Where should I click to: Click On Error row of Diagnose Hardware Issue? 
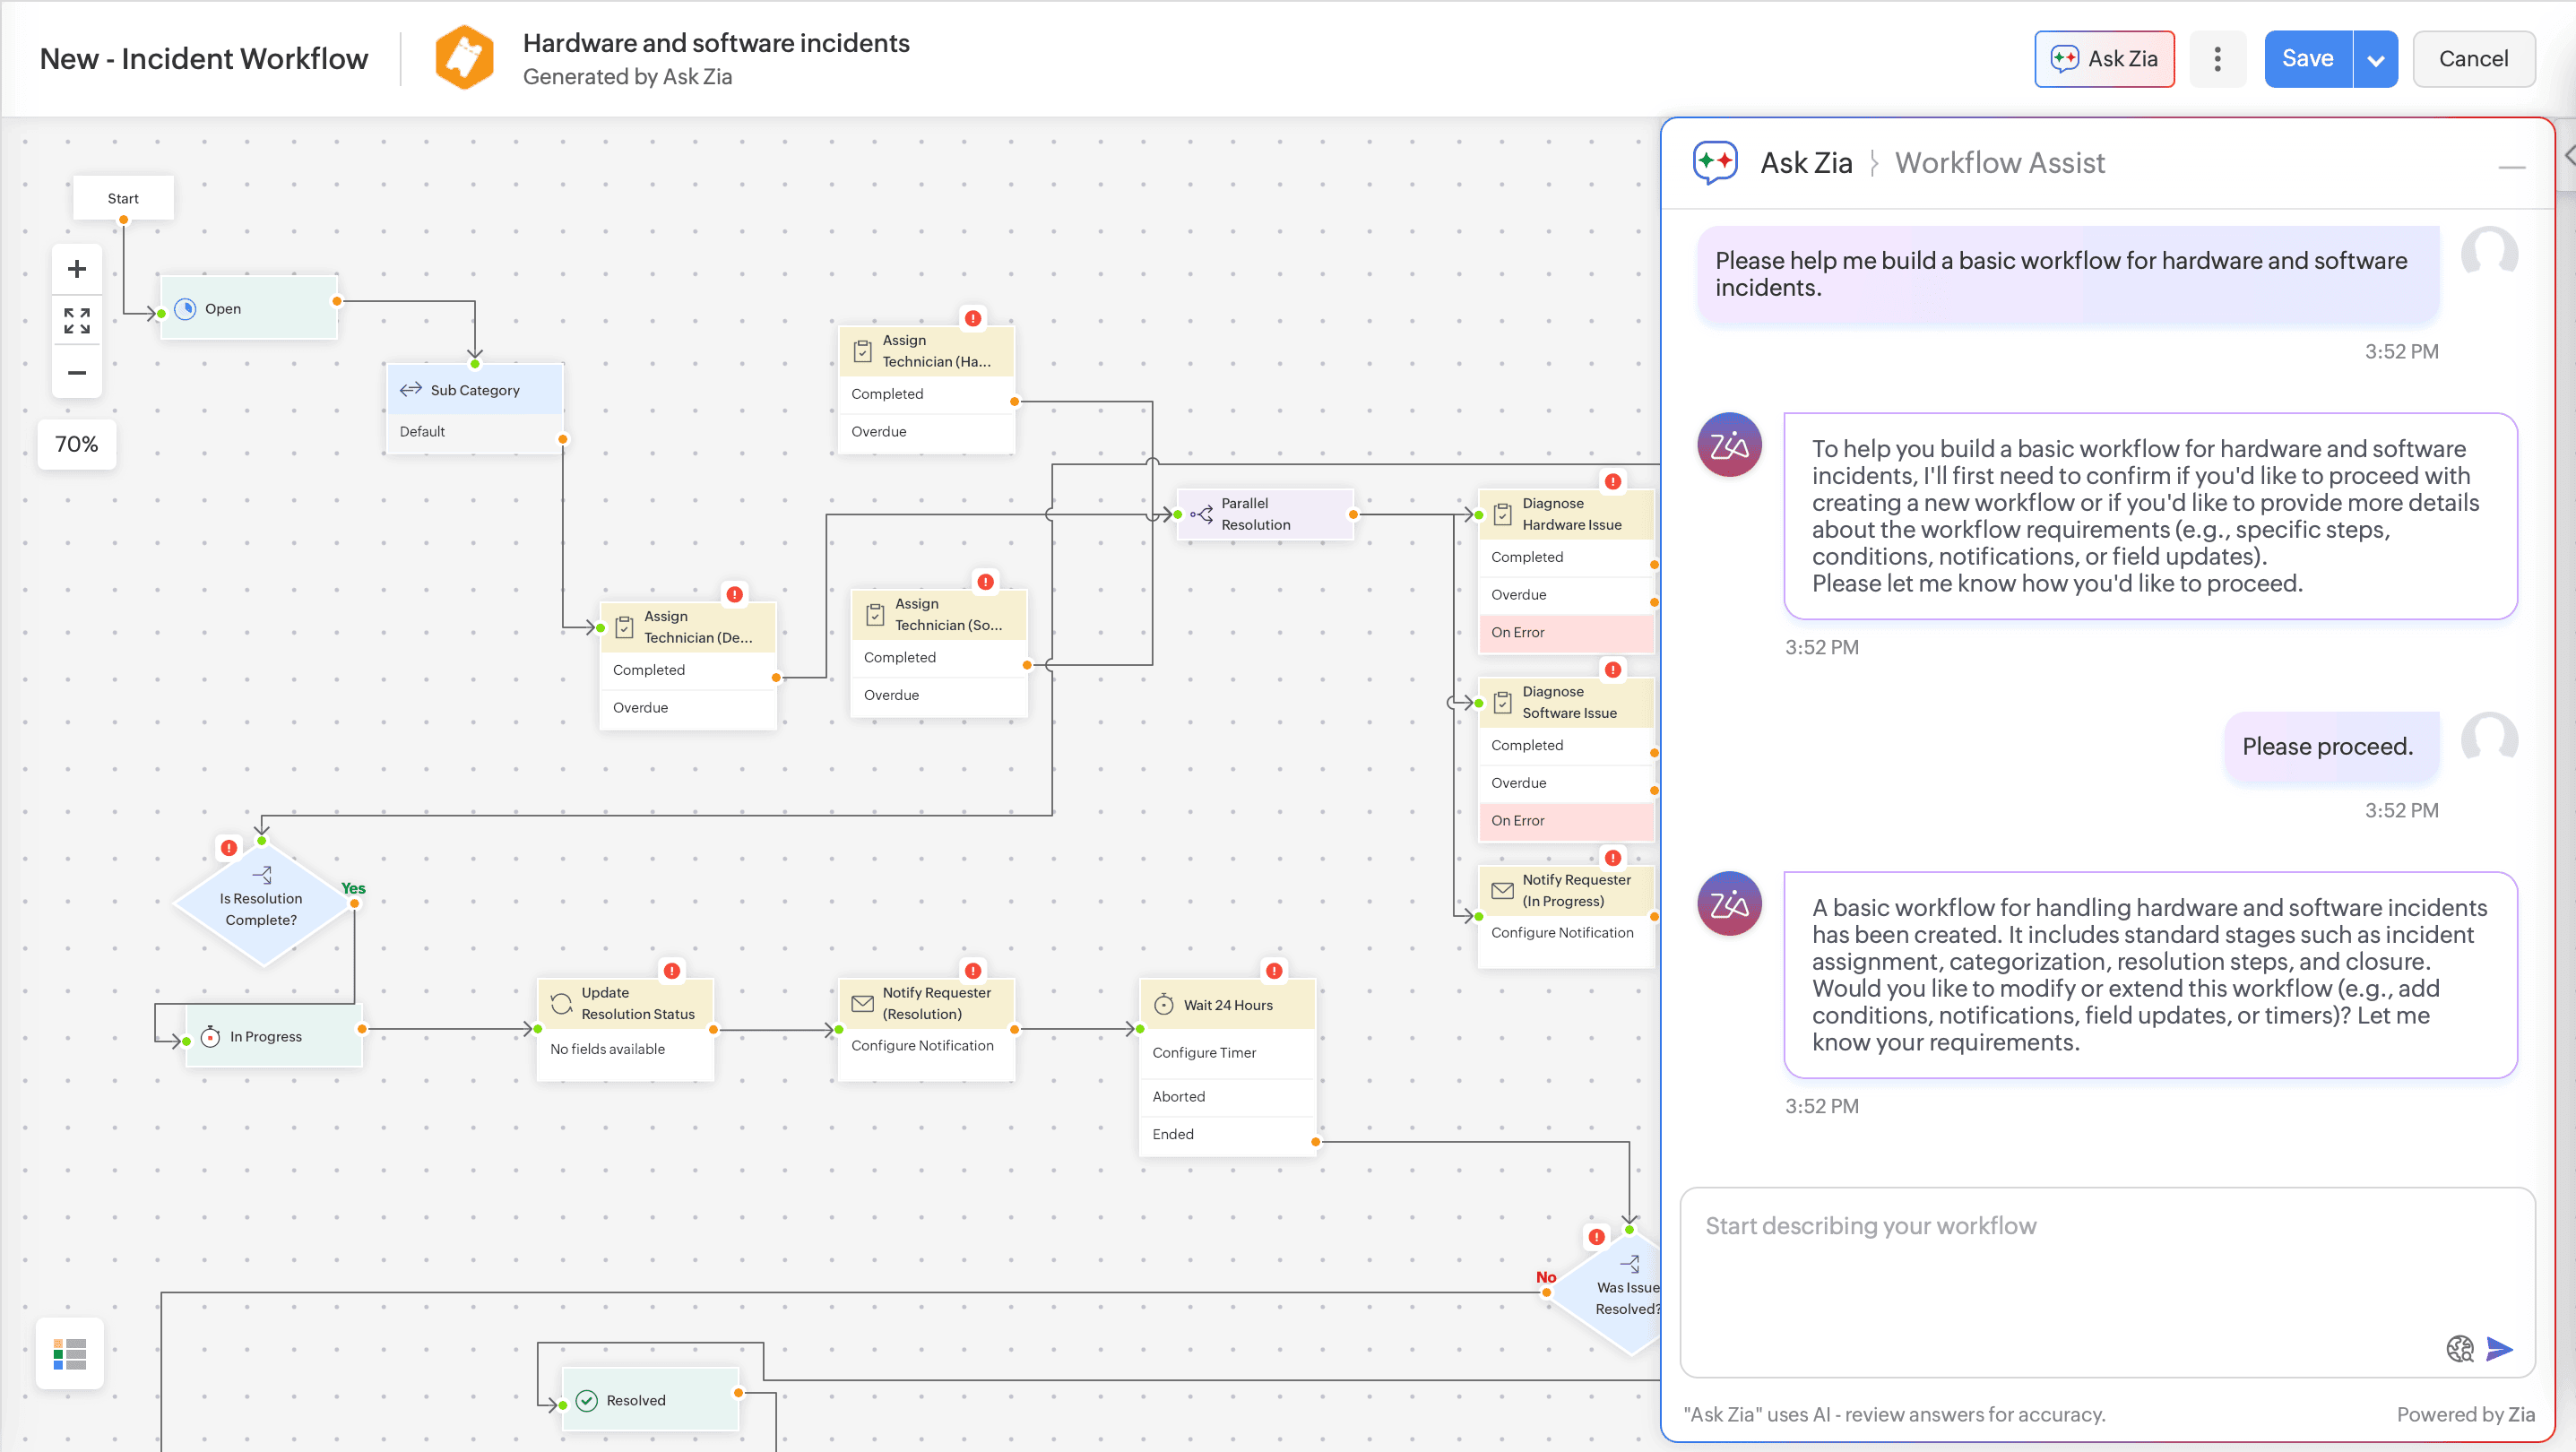(1566, 632)
